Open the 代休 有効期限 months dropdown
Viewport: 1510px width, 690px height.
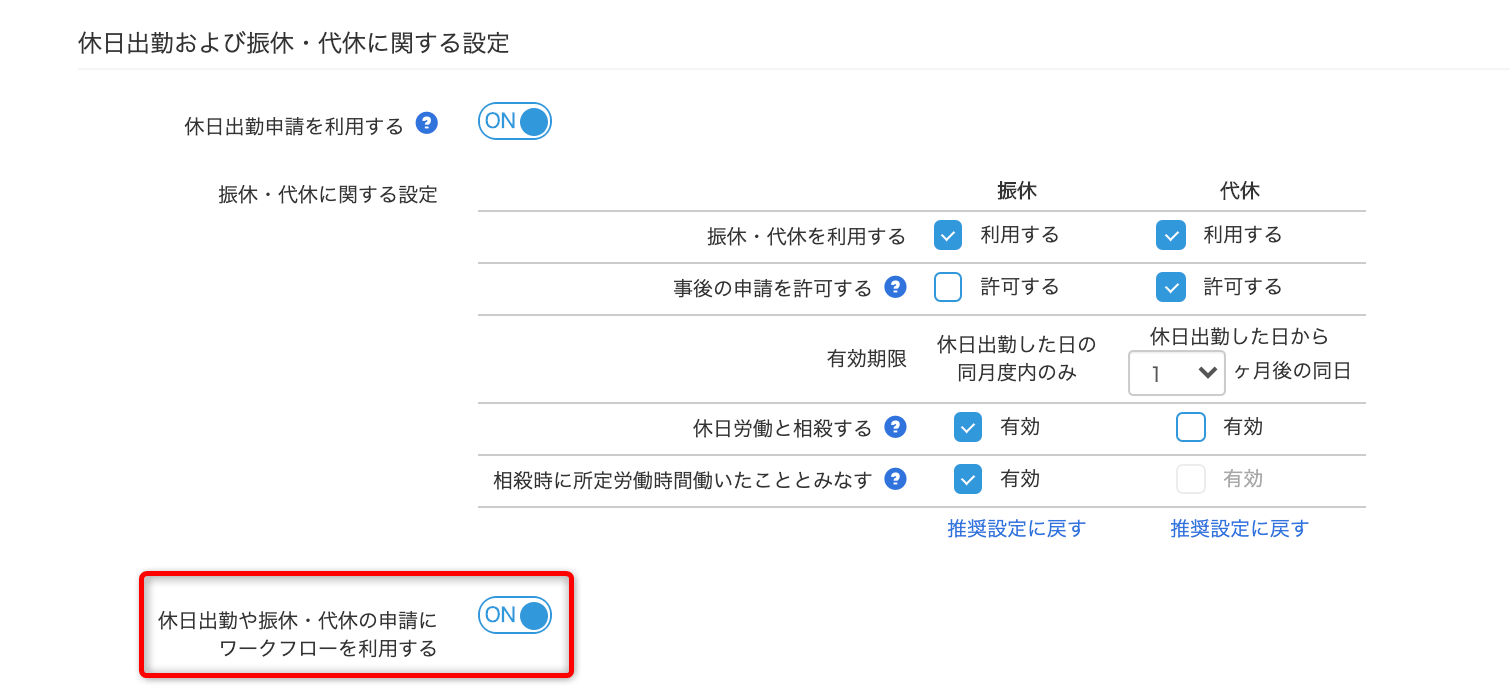[x=1177, y=373]
